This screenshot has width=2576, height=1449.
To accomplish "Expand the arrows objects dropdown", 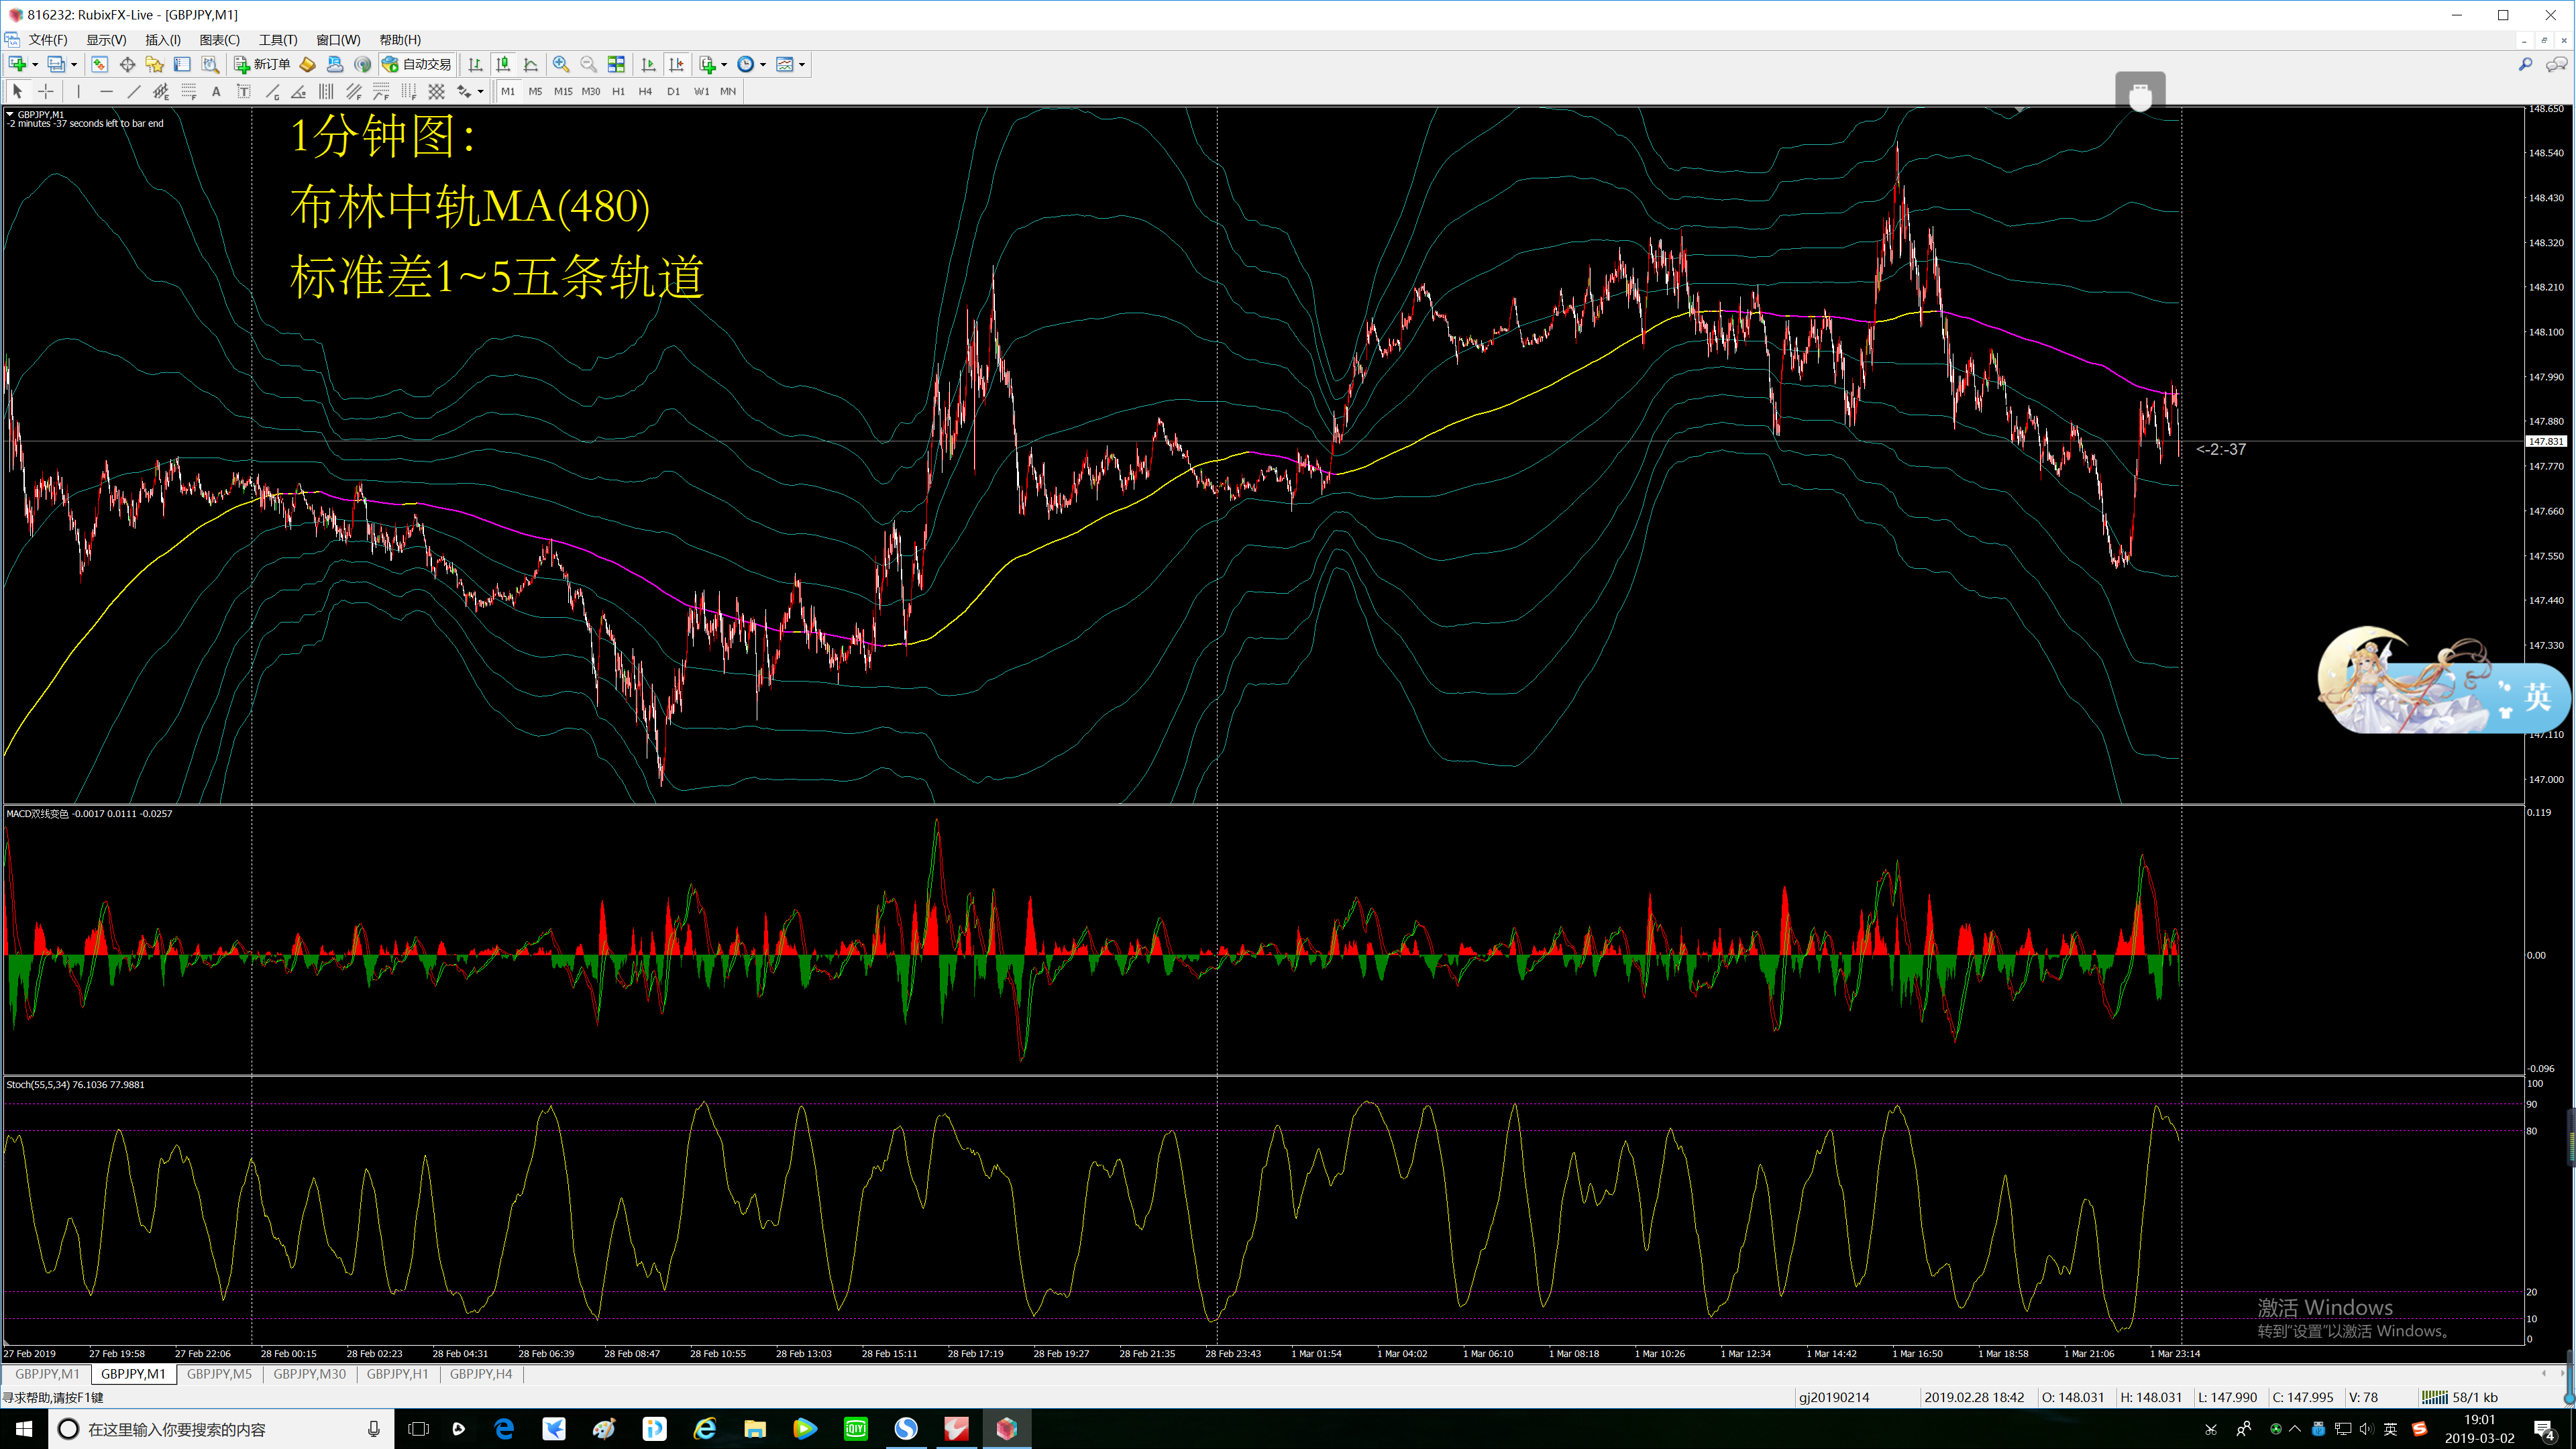I will (x=480, y=92).
